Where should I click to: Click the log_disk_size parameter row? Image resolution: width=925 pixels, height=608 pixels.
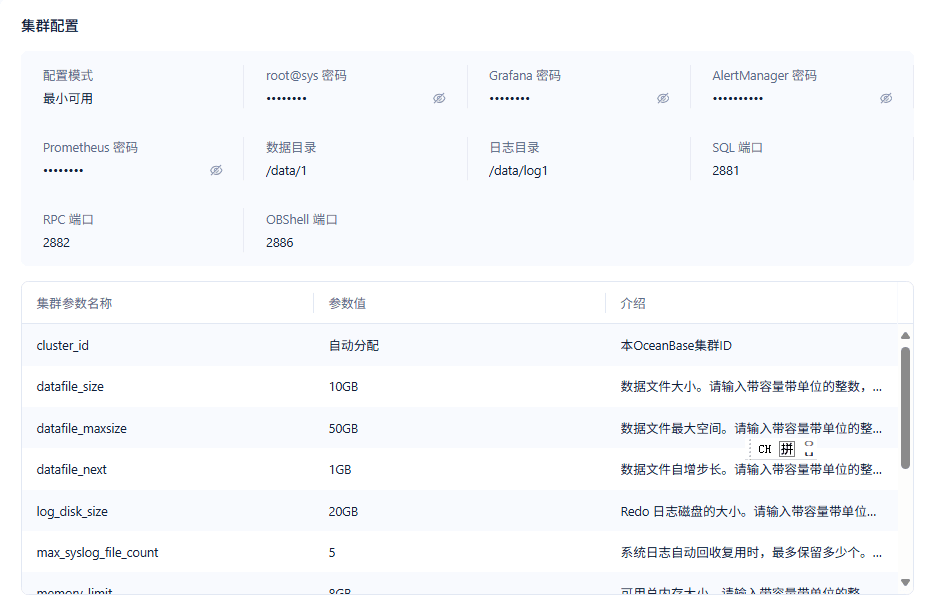460,511
